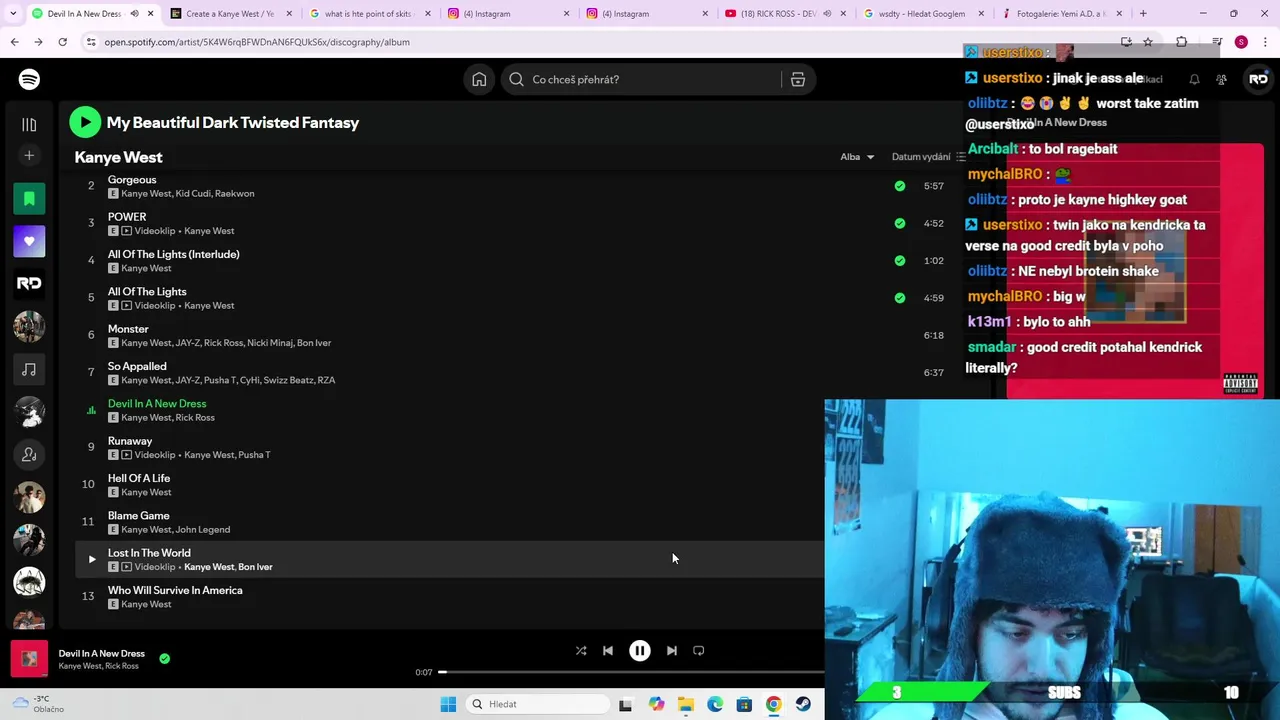Open RD user profile menu
The height and width of the screenshot is (720, 1280).
tap(1258, 79)
